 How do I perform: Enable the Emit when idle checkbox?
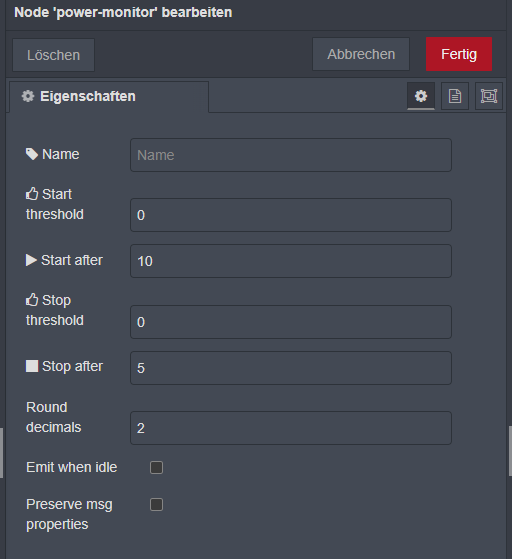(x=157, y=467)
